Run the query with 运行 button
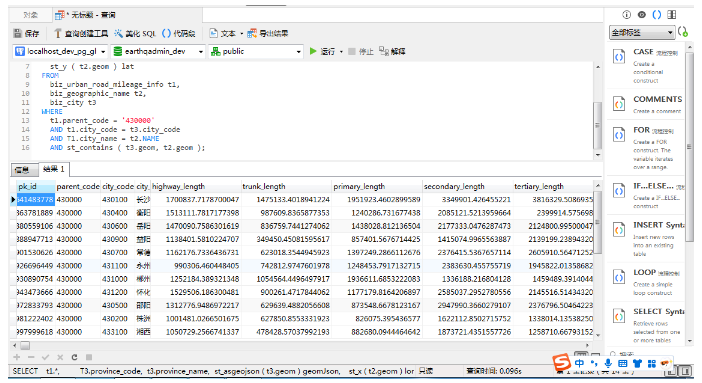This screenshot has width=702, height=383. coord(322,52)
